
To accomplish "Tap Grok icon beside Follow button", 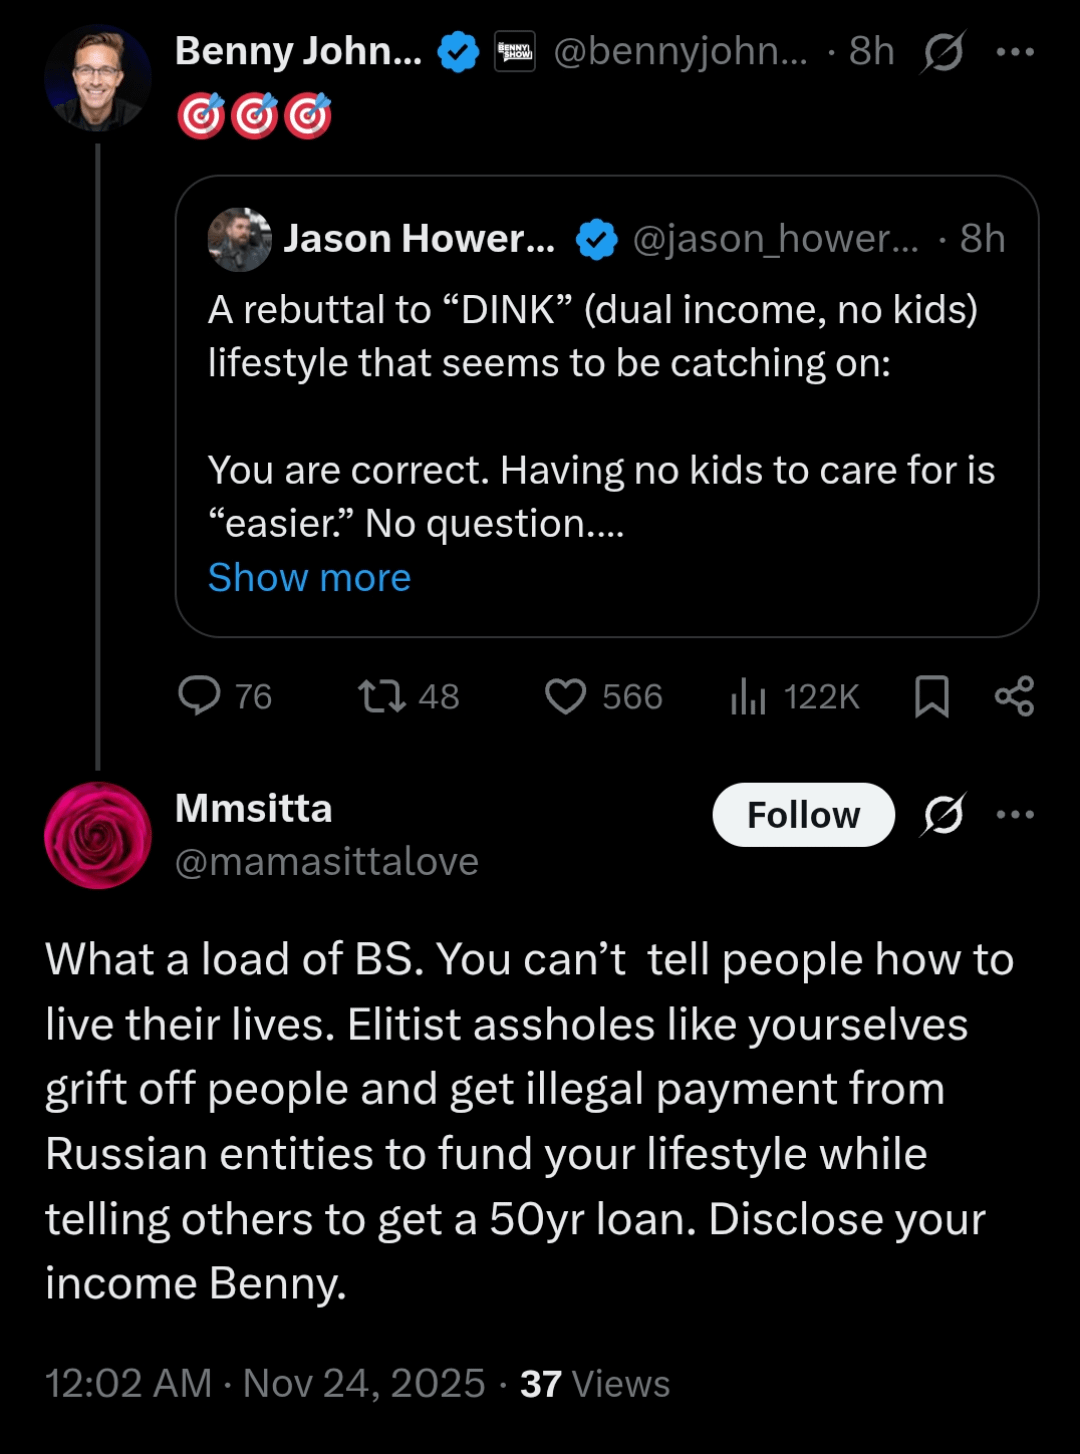I will (x=943, y=815).
